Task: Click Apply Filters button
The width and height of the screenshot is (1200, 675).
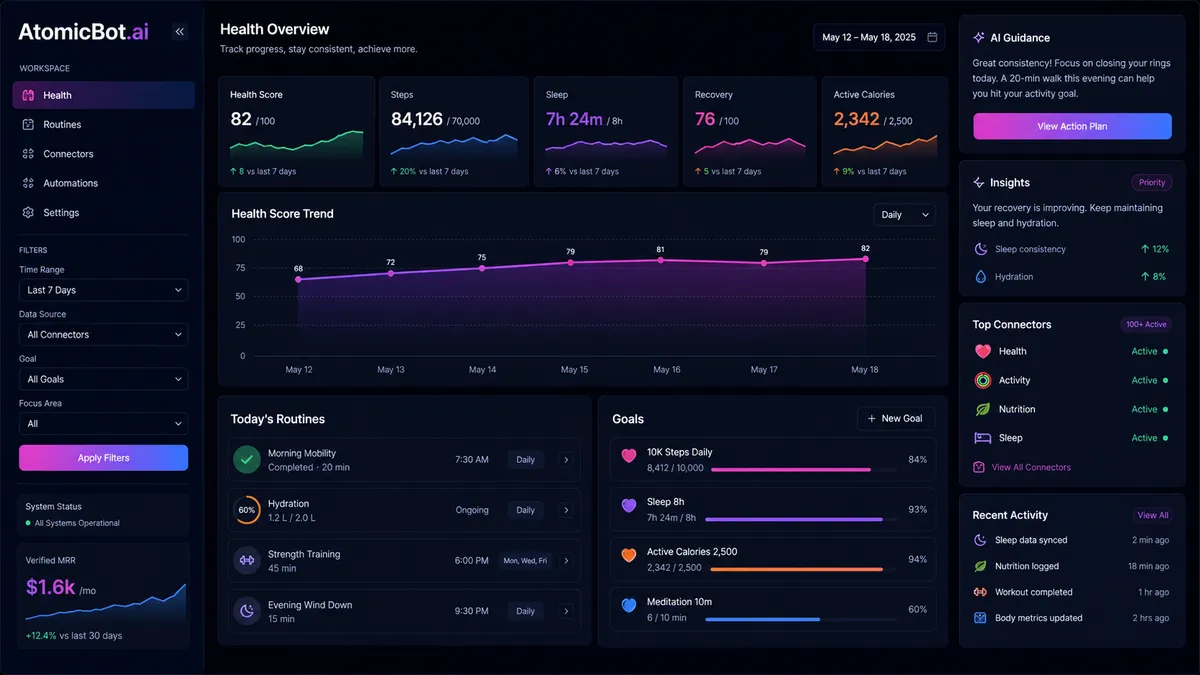Action: click(103, 458)
